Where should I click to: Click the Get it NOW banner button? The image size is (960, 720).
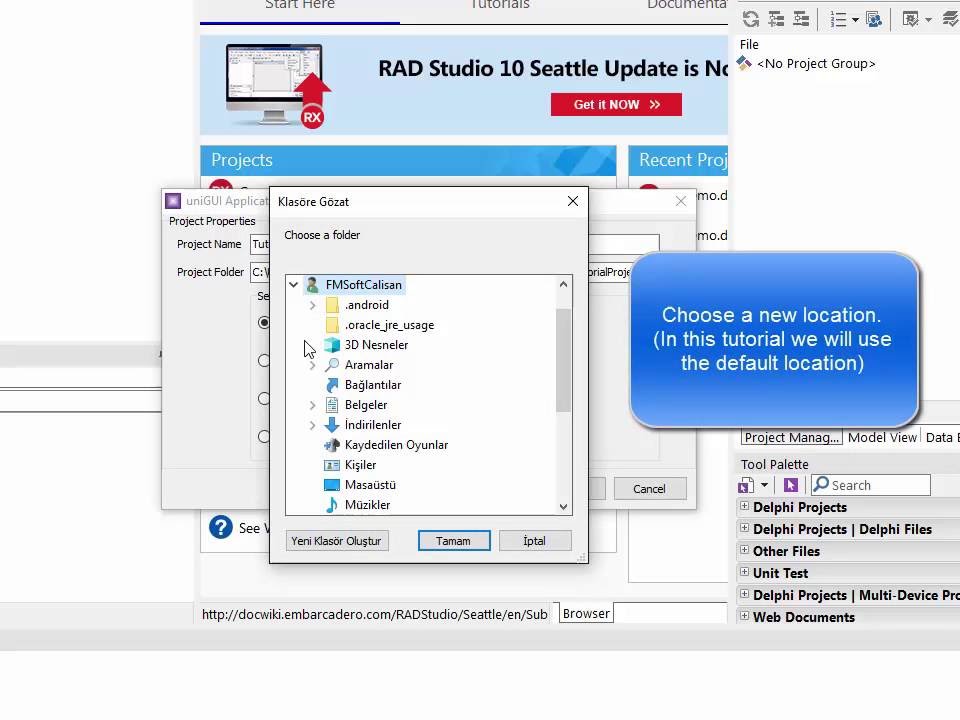pos(616,105)
